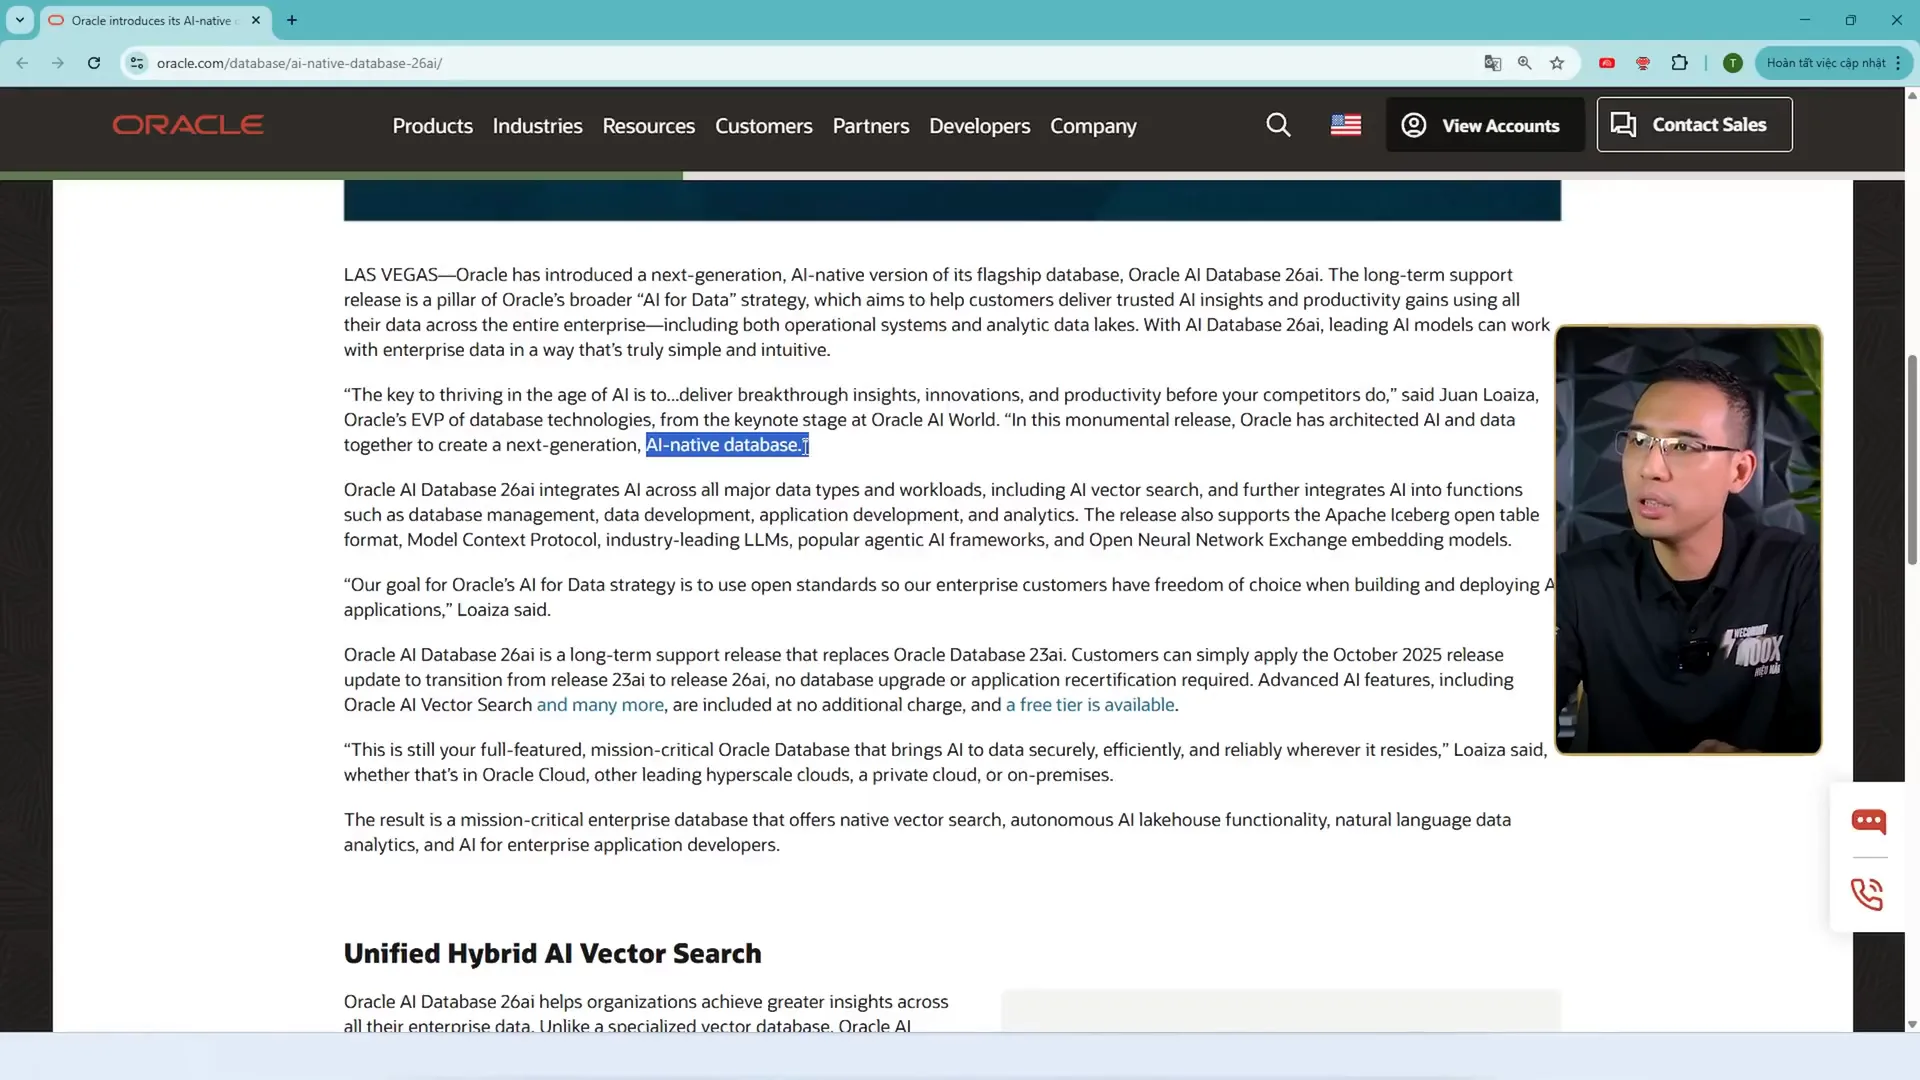Click the second red extension icon
This screenshot has height=1080, width=1920.
pyautogui.click(x=1643, y=63)
